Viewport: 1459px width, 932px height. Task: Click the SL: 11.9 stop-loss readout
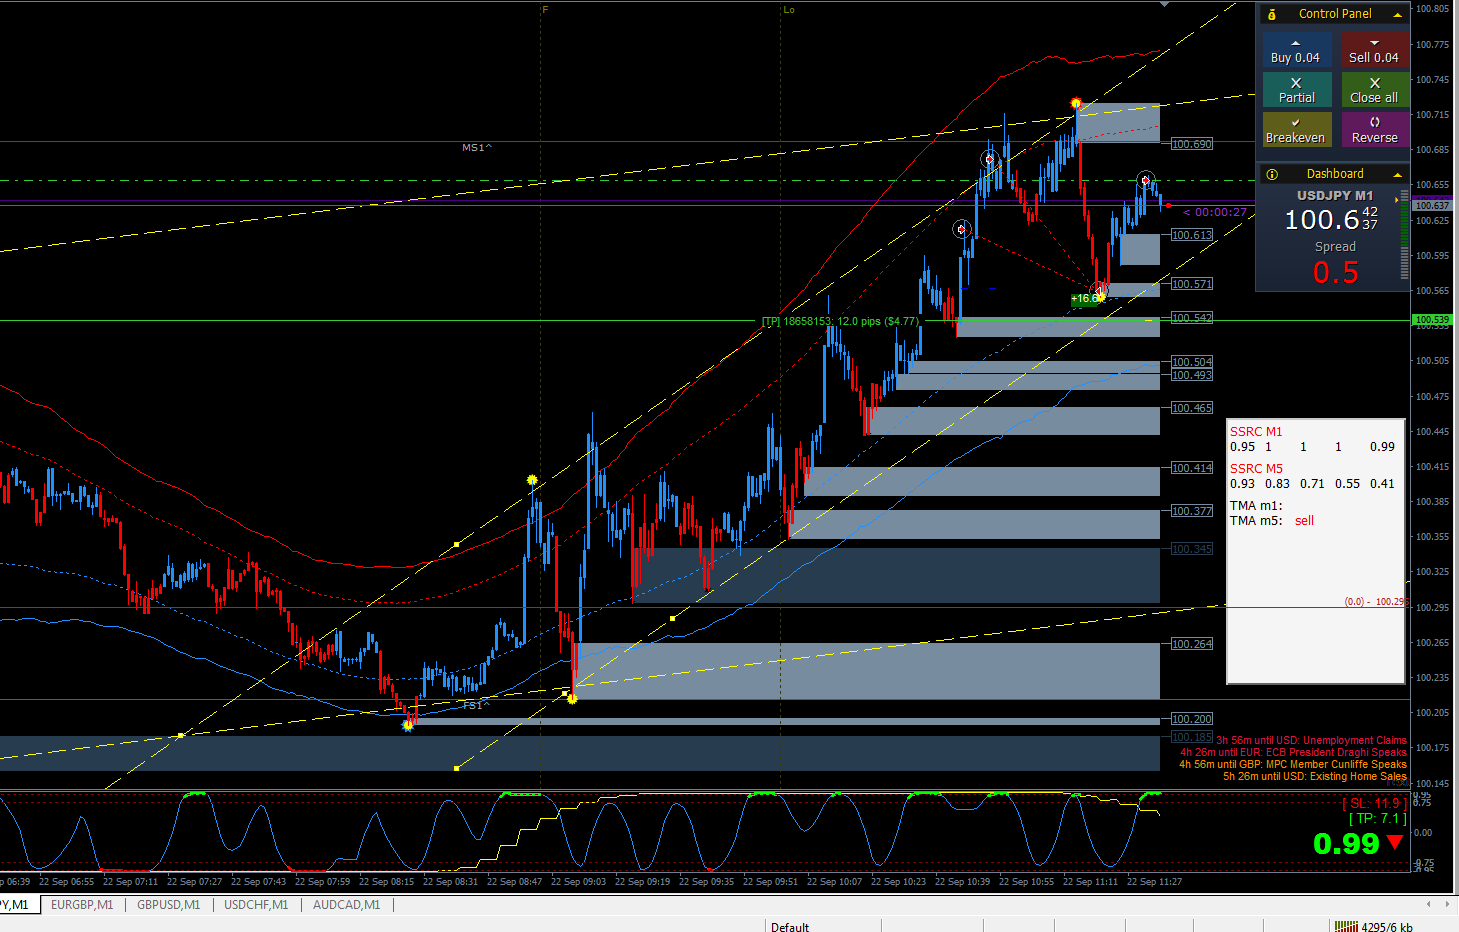pyautogui.click(x=1374, y=803)
